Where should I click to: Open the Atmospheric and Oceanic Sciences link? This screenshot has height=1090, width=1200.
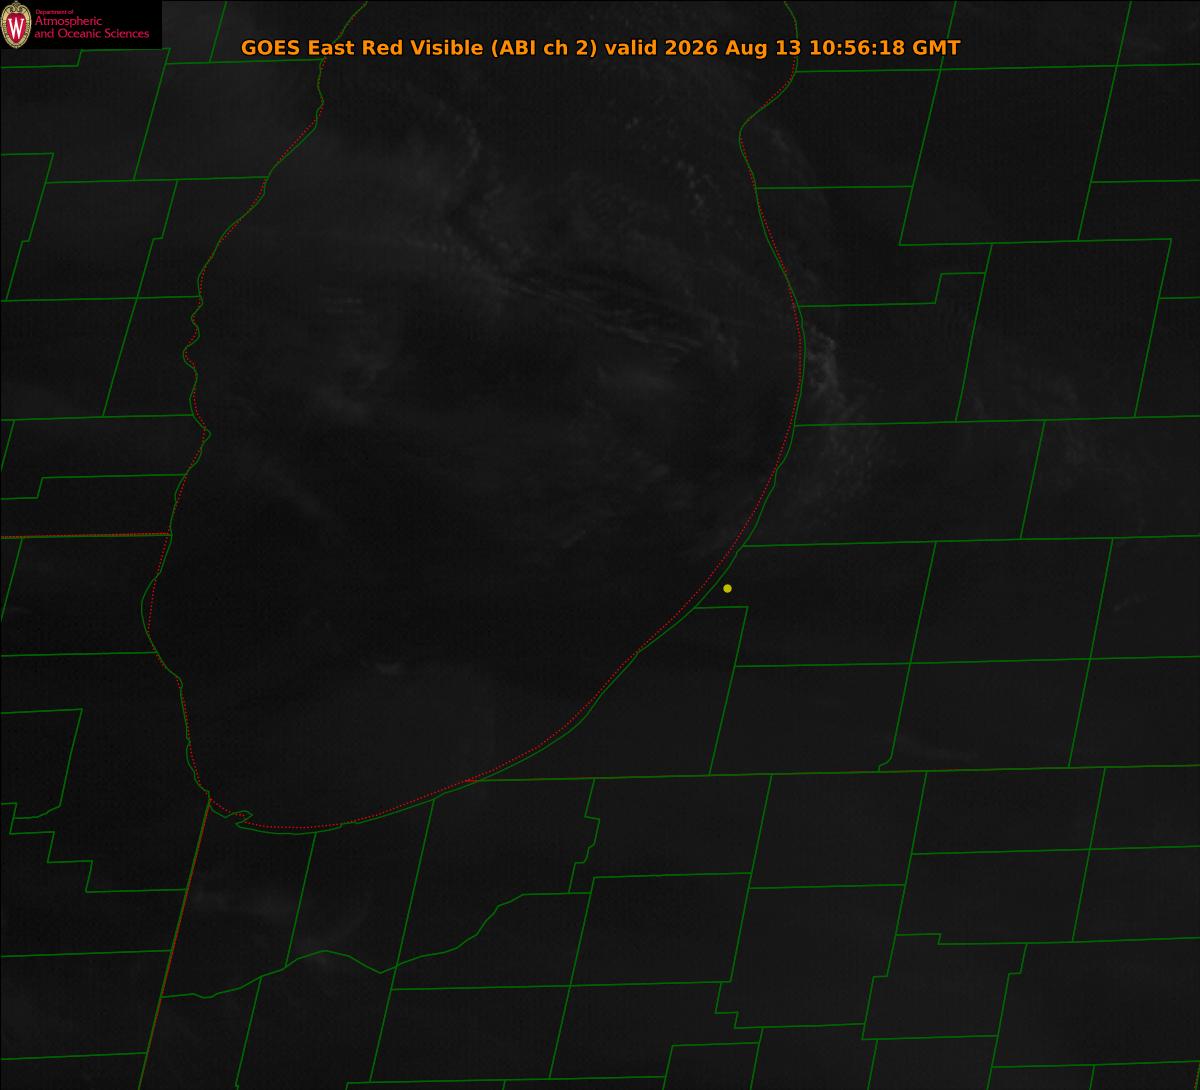pyautogui.click(x=91, y=26)
